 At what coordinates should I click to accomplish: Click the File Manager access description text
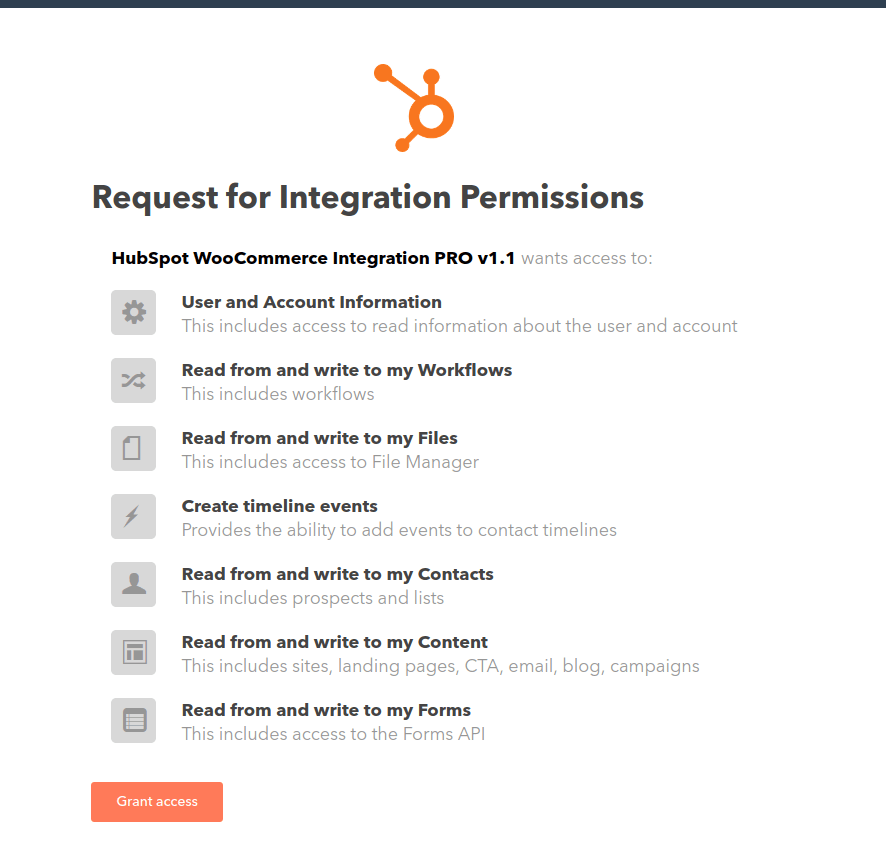330,462
